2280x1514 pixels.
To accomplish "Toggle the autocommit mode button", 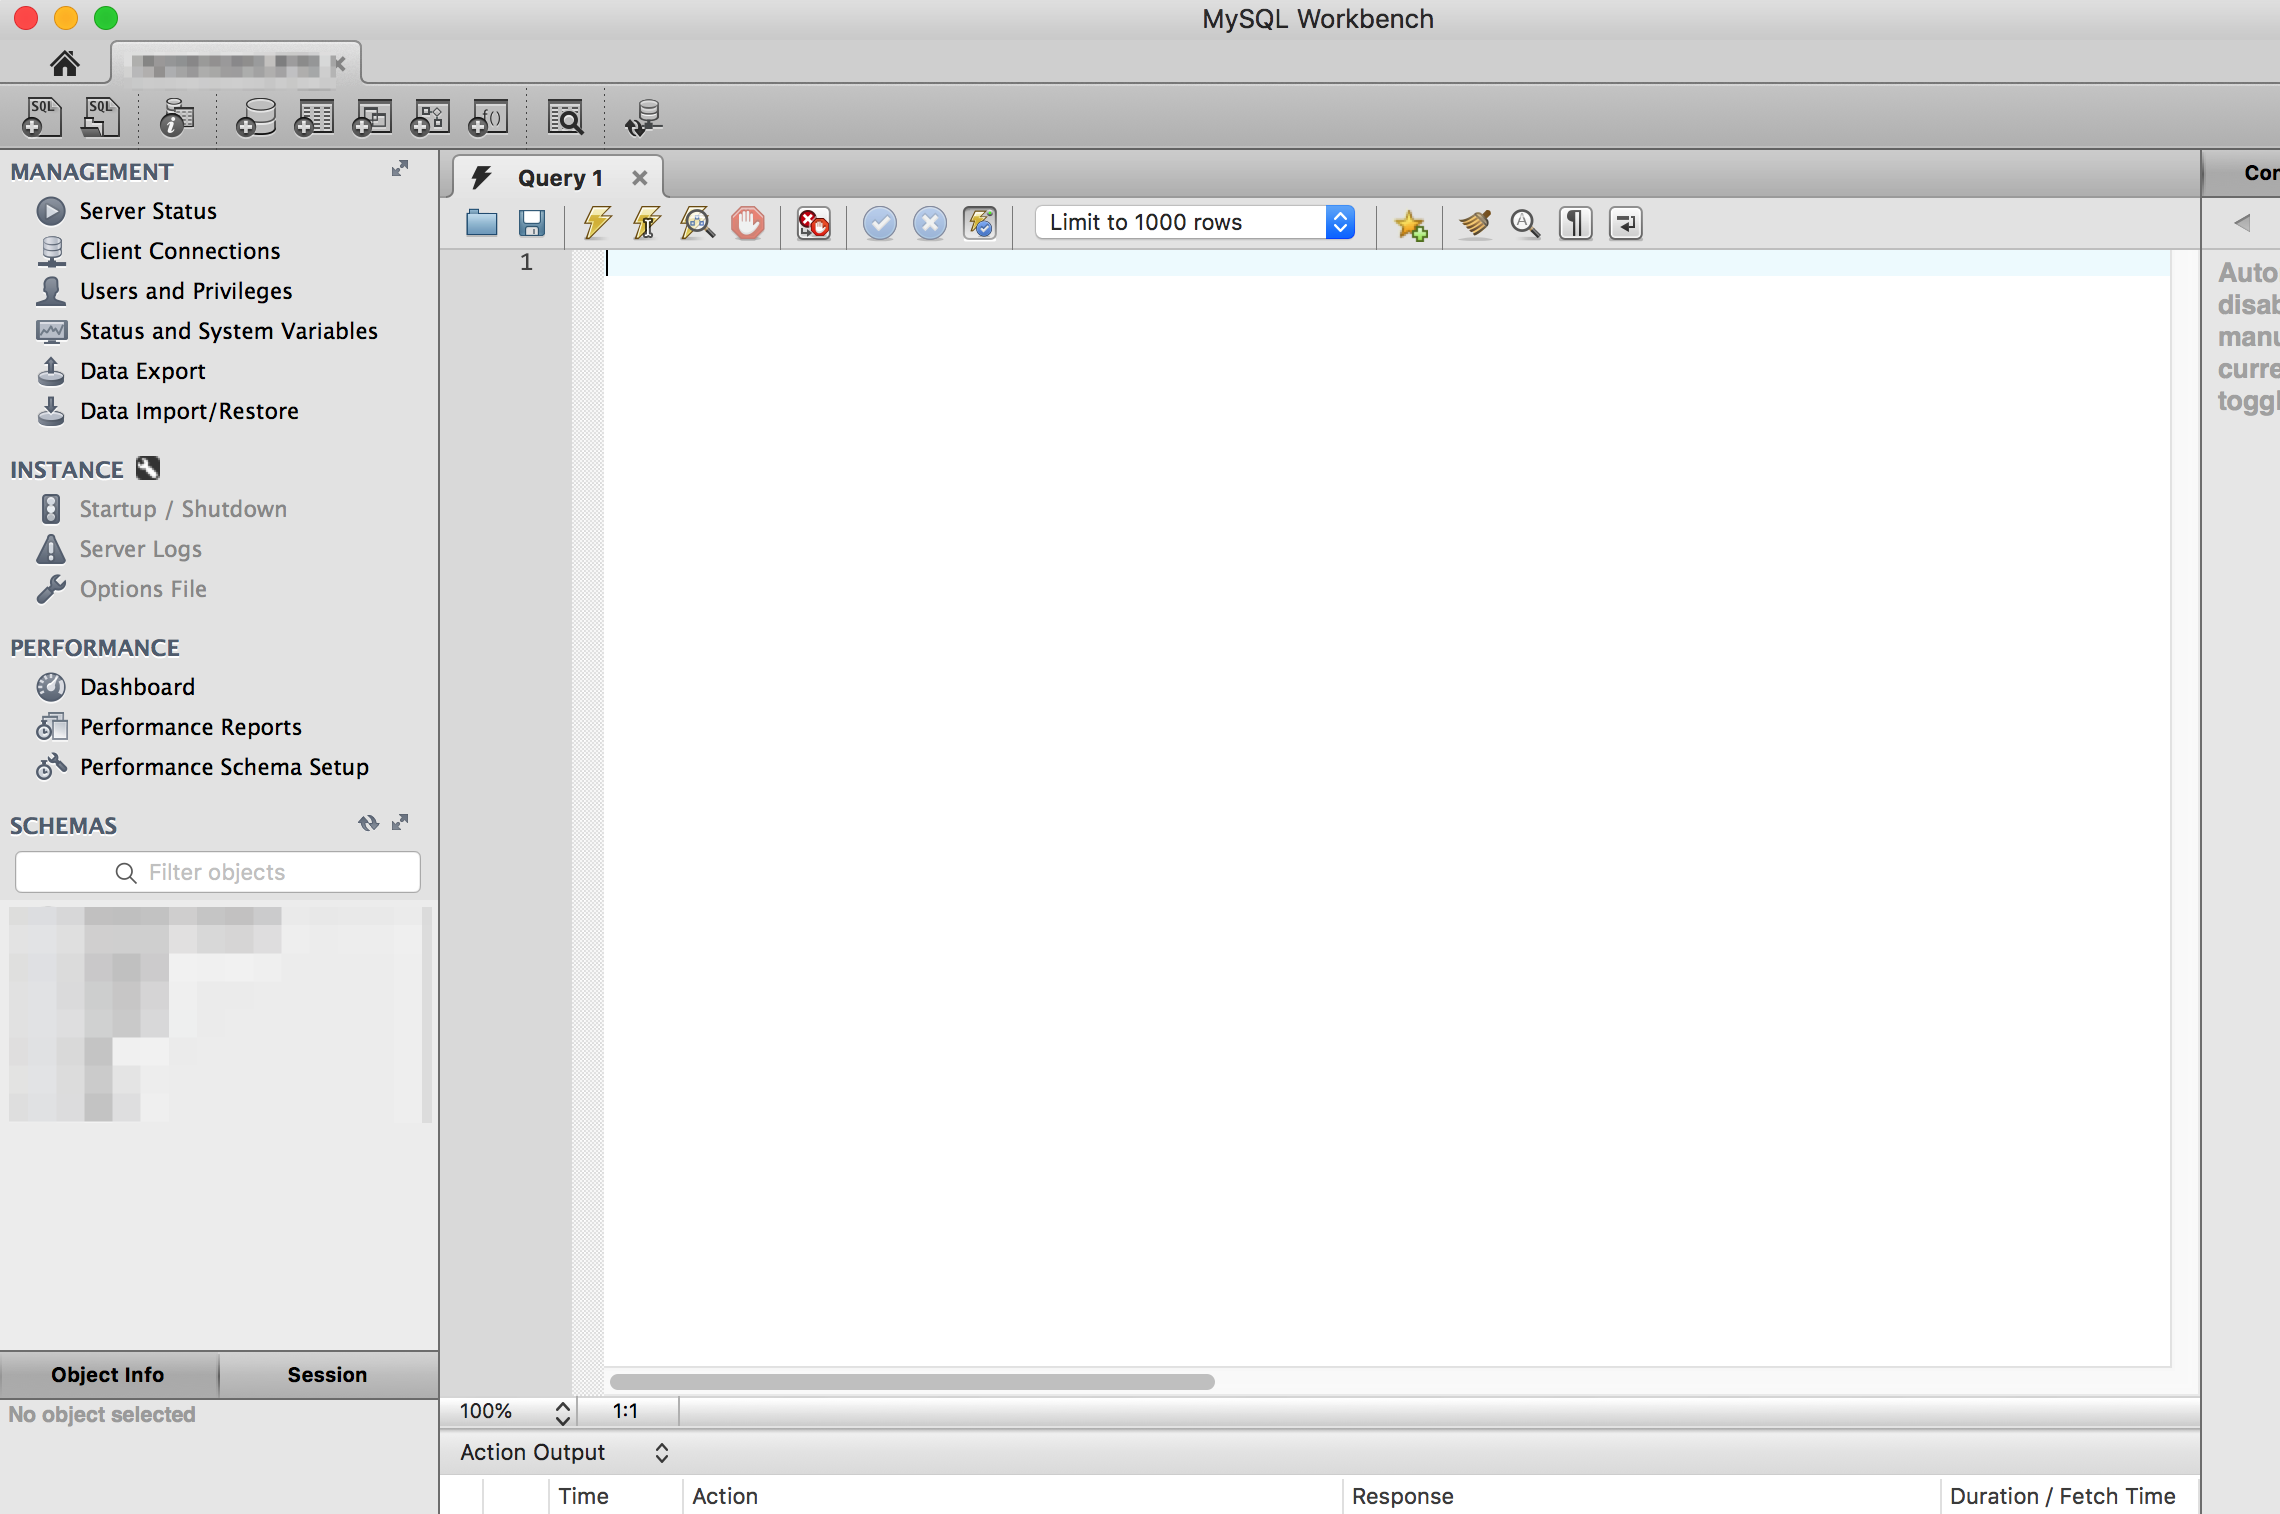I will pos(980,223).
